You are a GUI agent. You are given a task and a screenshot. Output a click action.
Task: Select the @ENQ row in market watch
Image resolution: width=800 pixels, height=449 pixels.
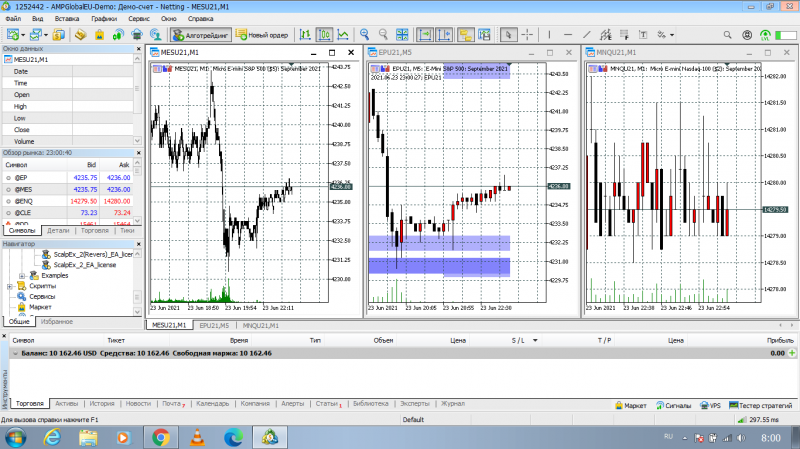68,201
